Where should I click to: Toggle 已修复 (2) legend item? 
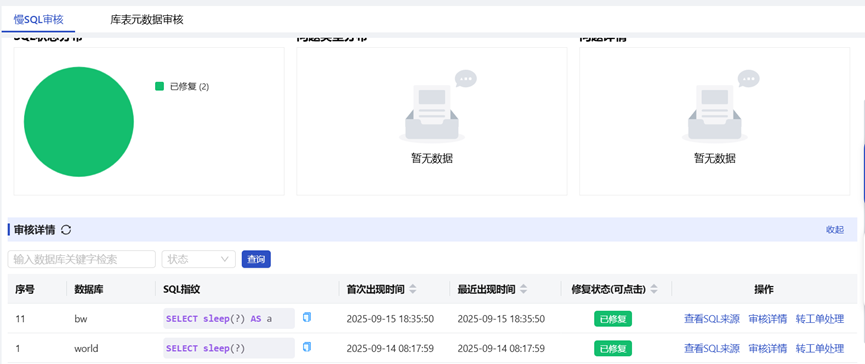pyautogui.click(x=182, y=87)
